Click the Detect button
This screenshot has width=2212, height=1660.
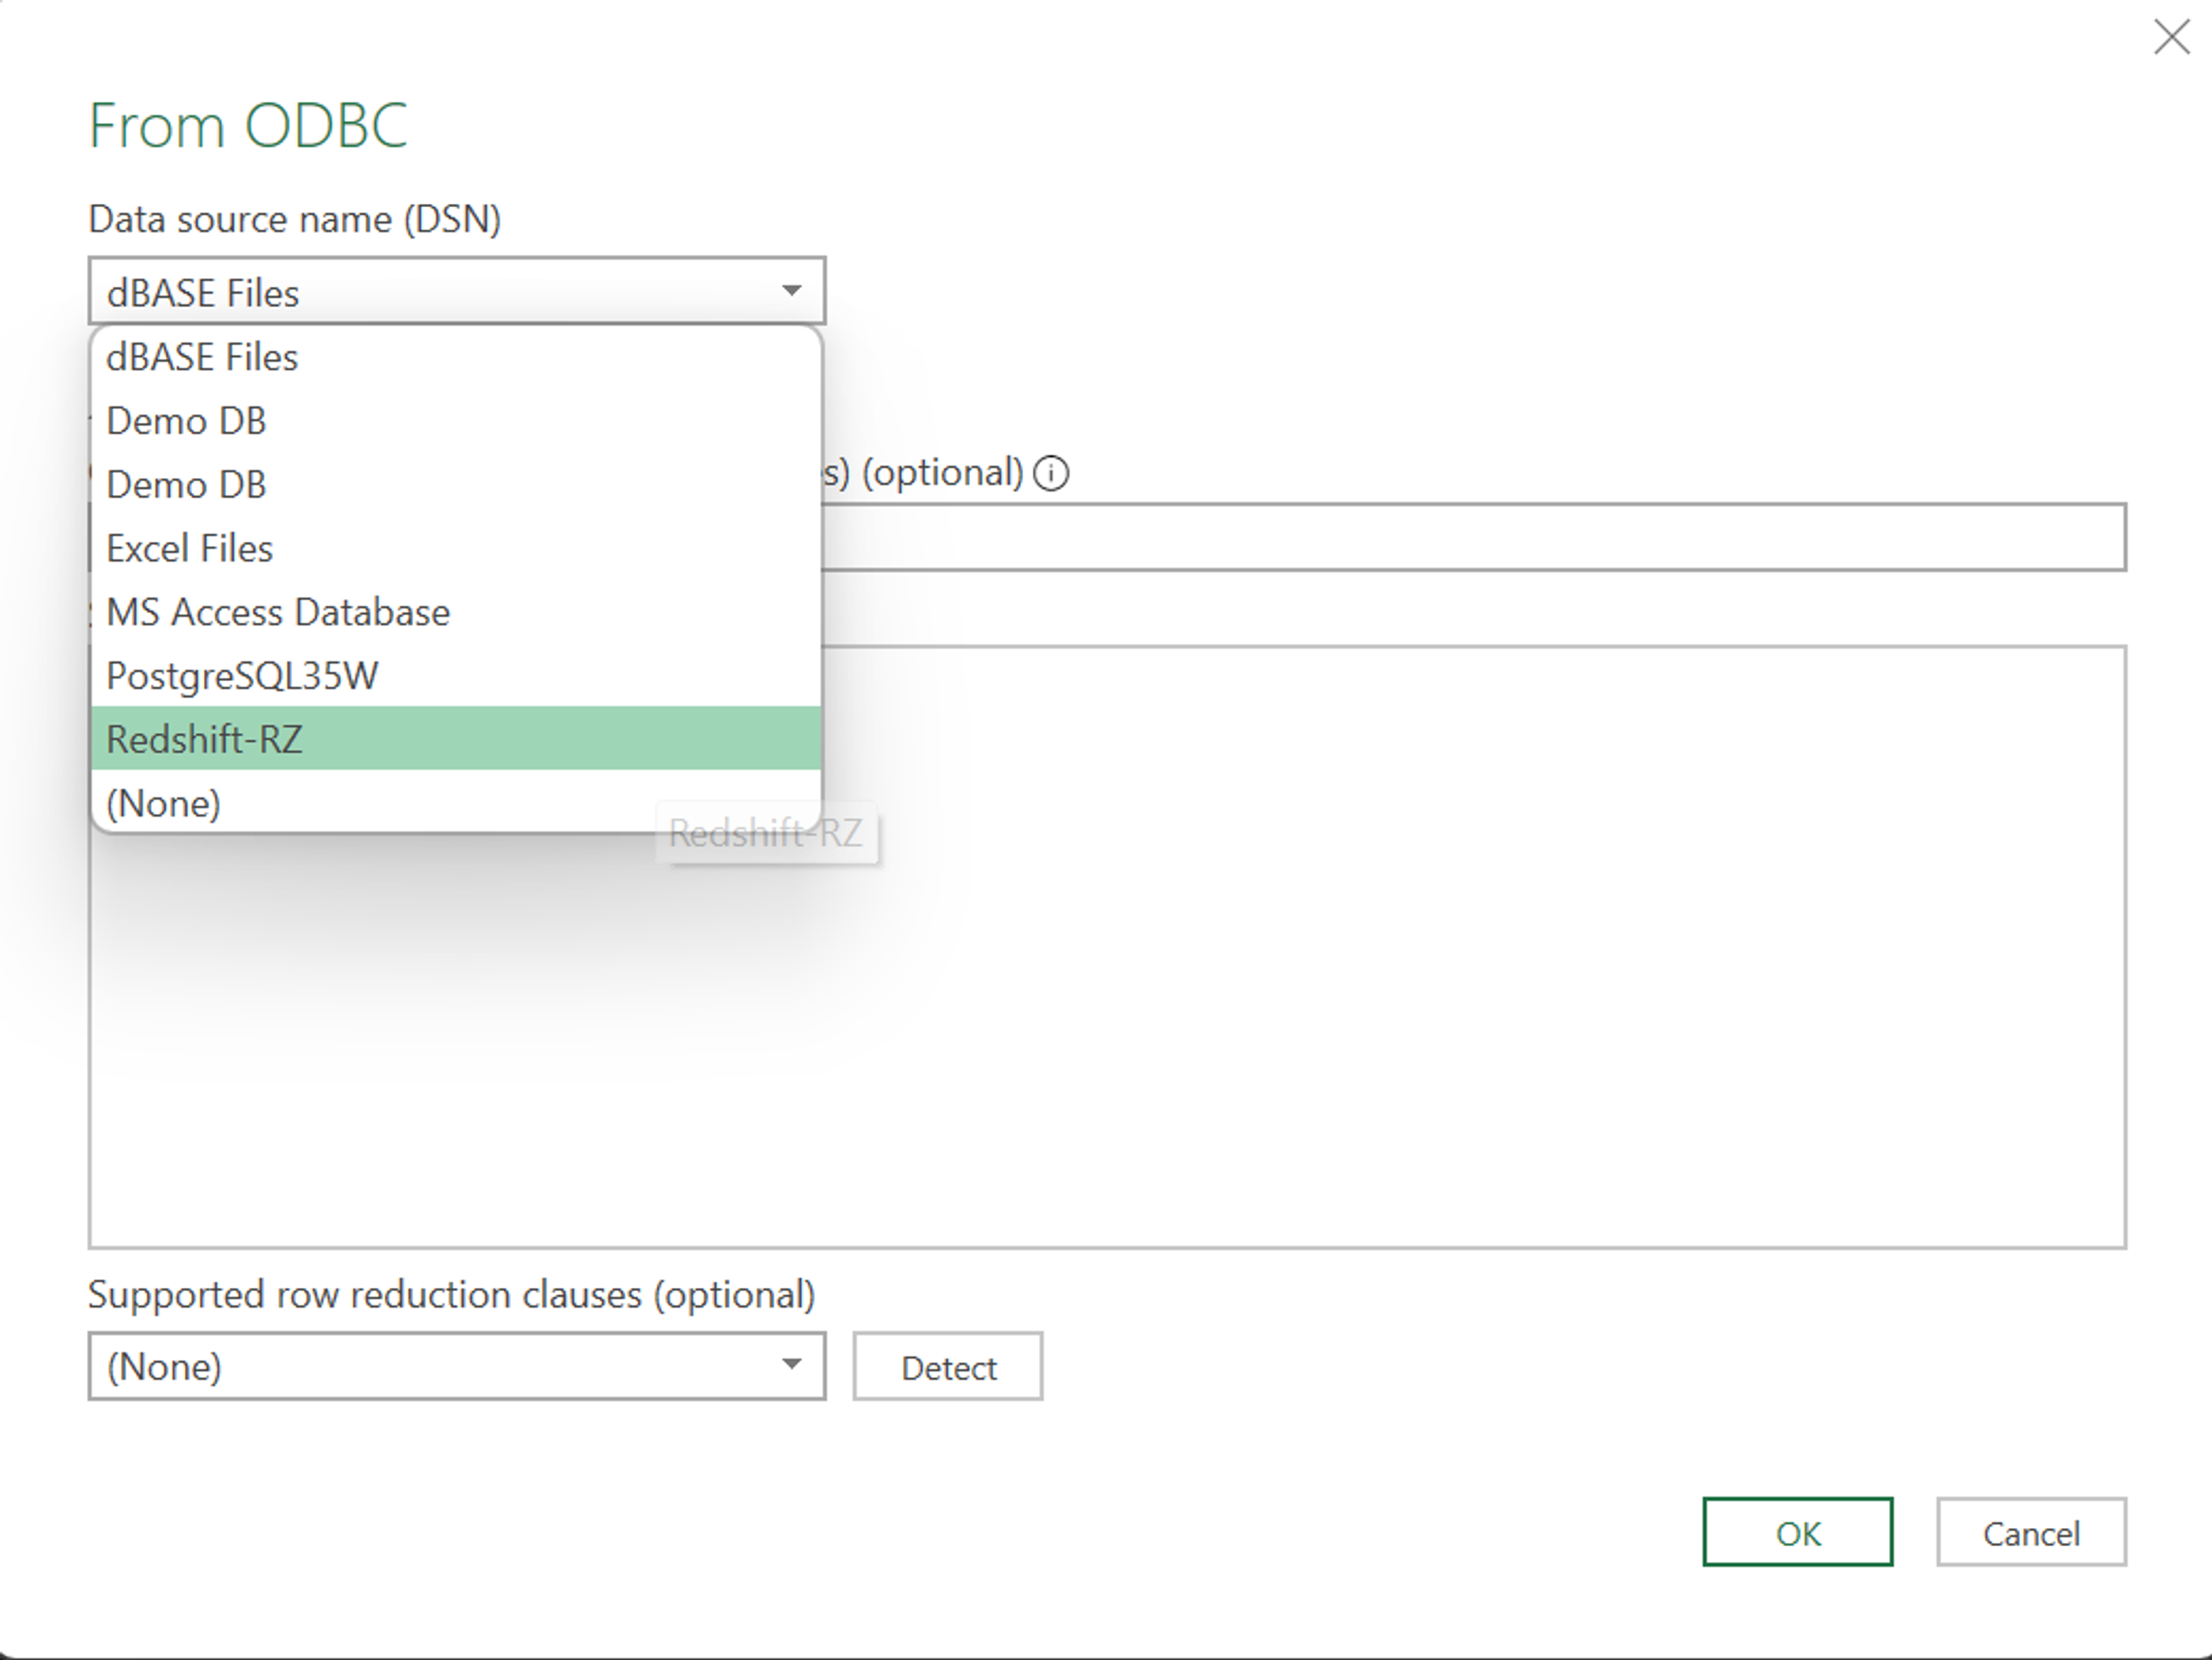coord(948,1366)
